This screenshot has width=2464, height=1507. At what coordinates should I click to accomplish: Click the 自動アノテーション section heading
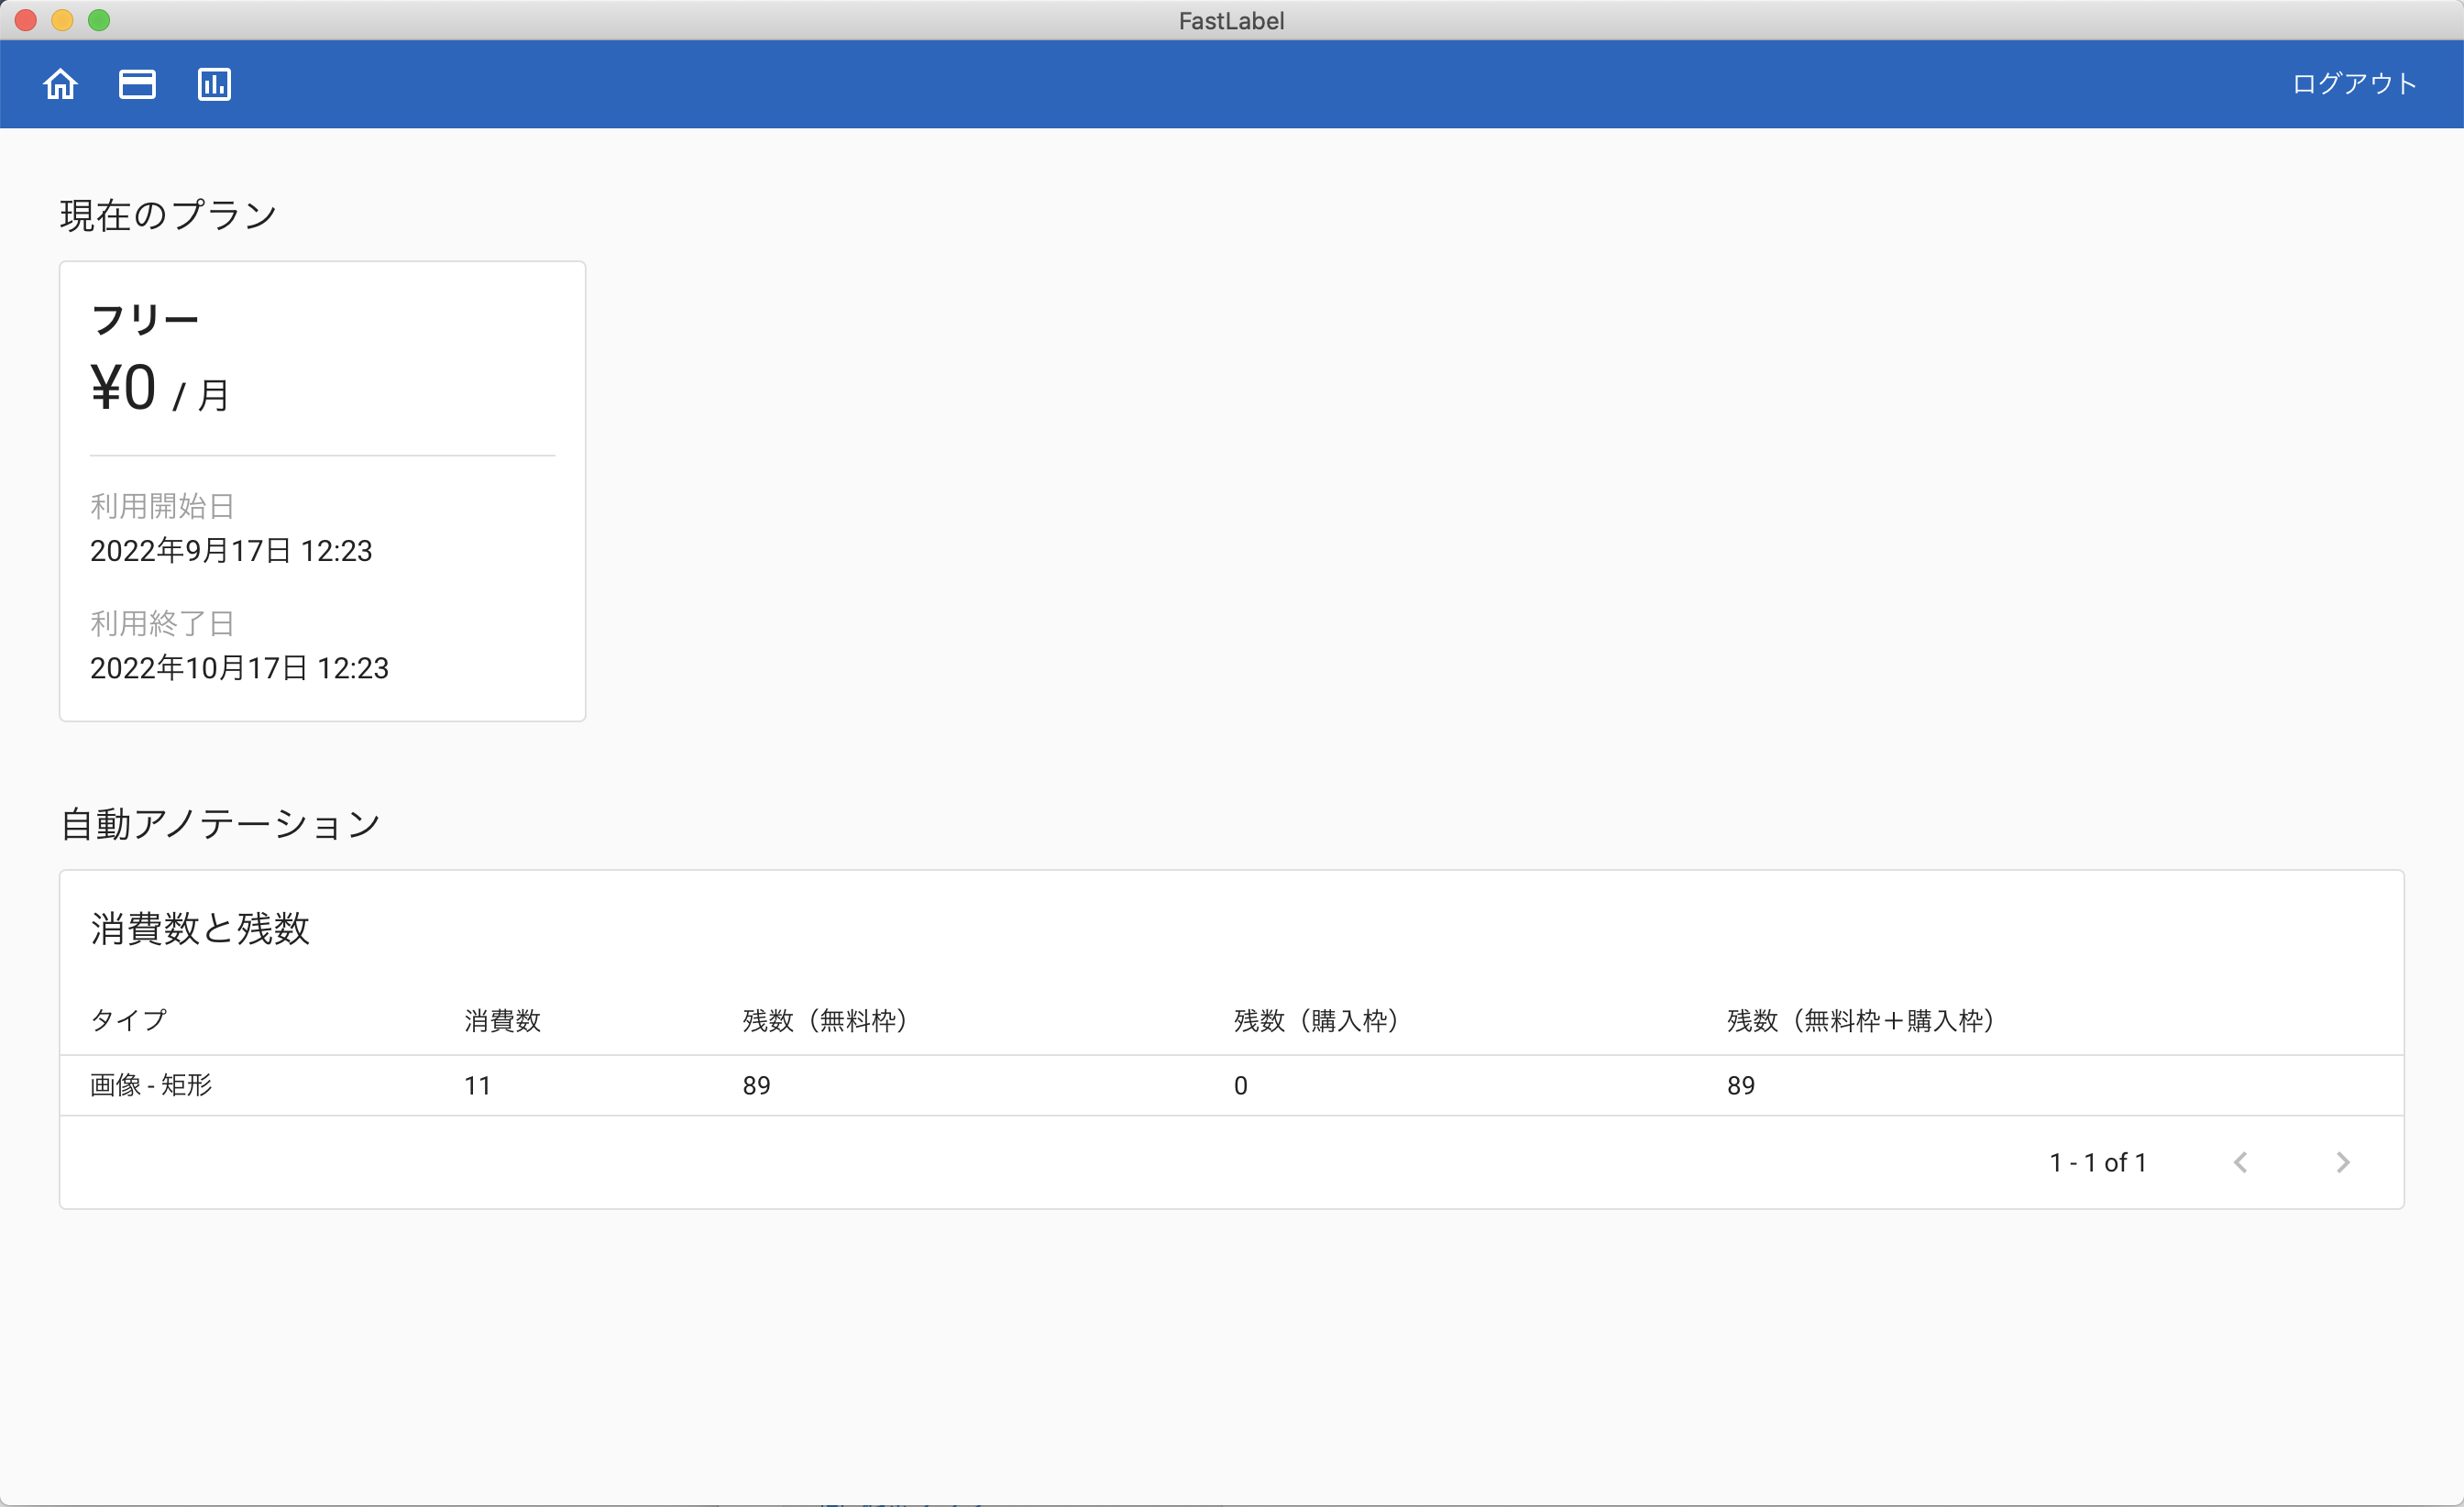[220, 824]
